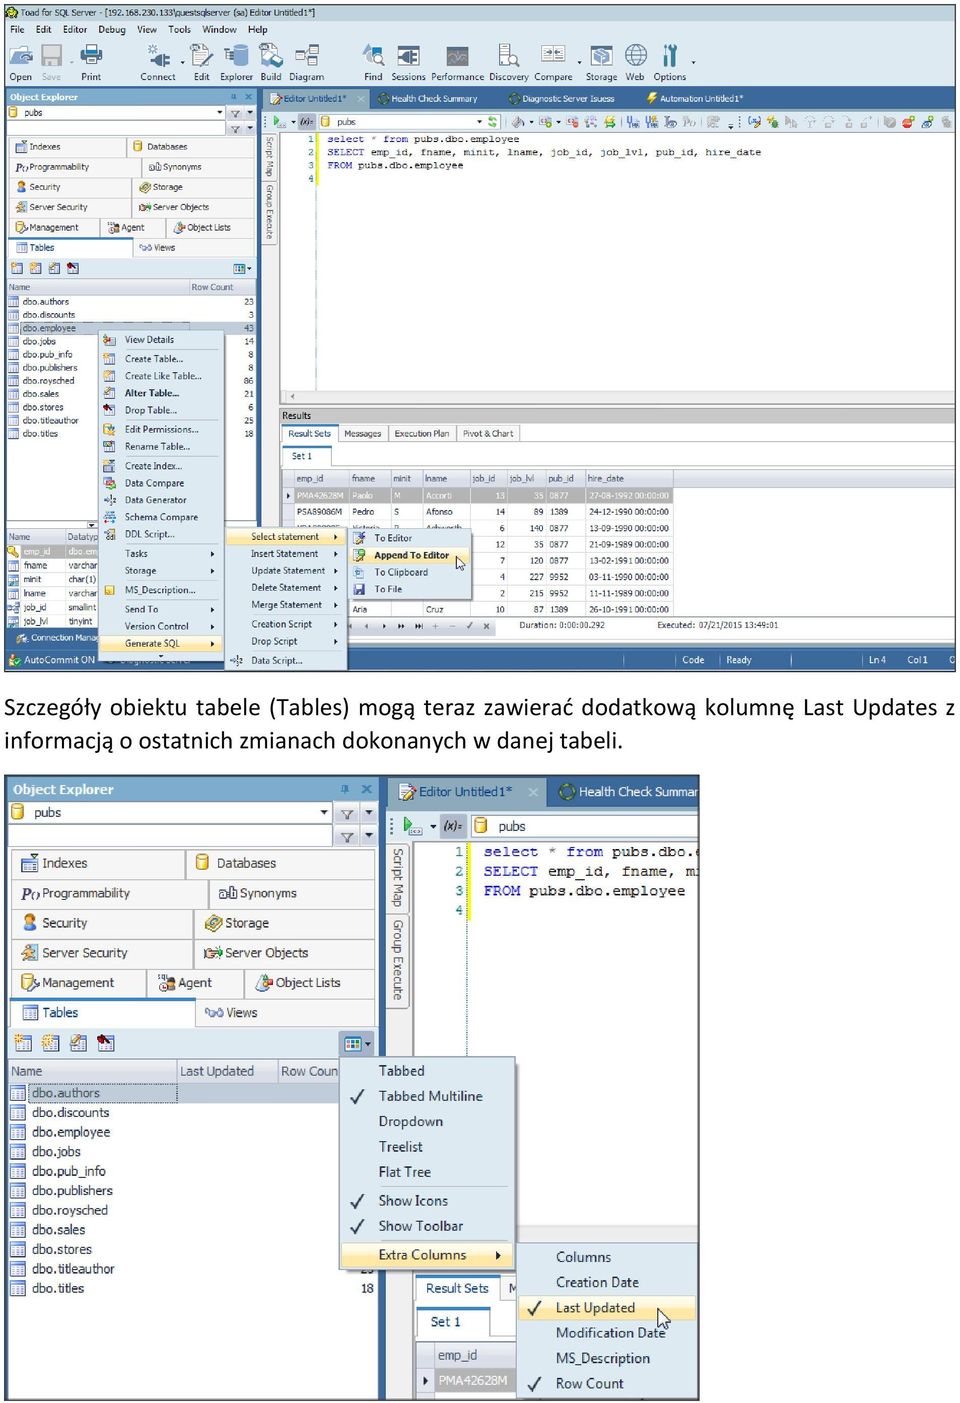Open the Debug menu
Viewport: 960px width, 1403px height.
point(112,30)
